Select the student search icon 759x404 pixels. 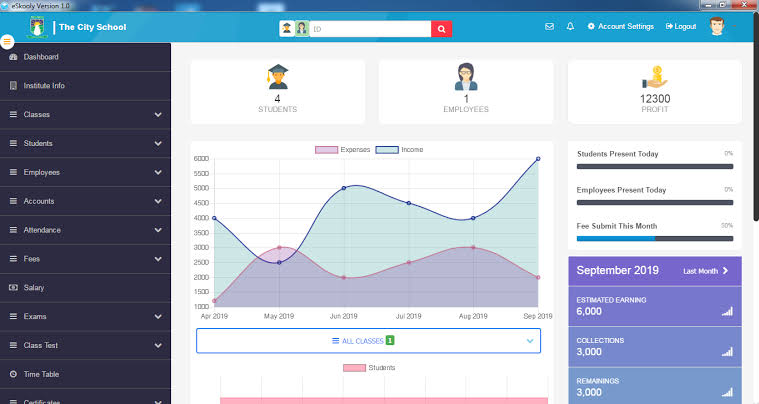click(287, 29)
